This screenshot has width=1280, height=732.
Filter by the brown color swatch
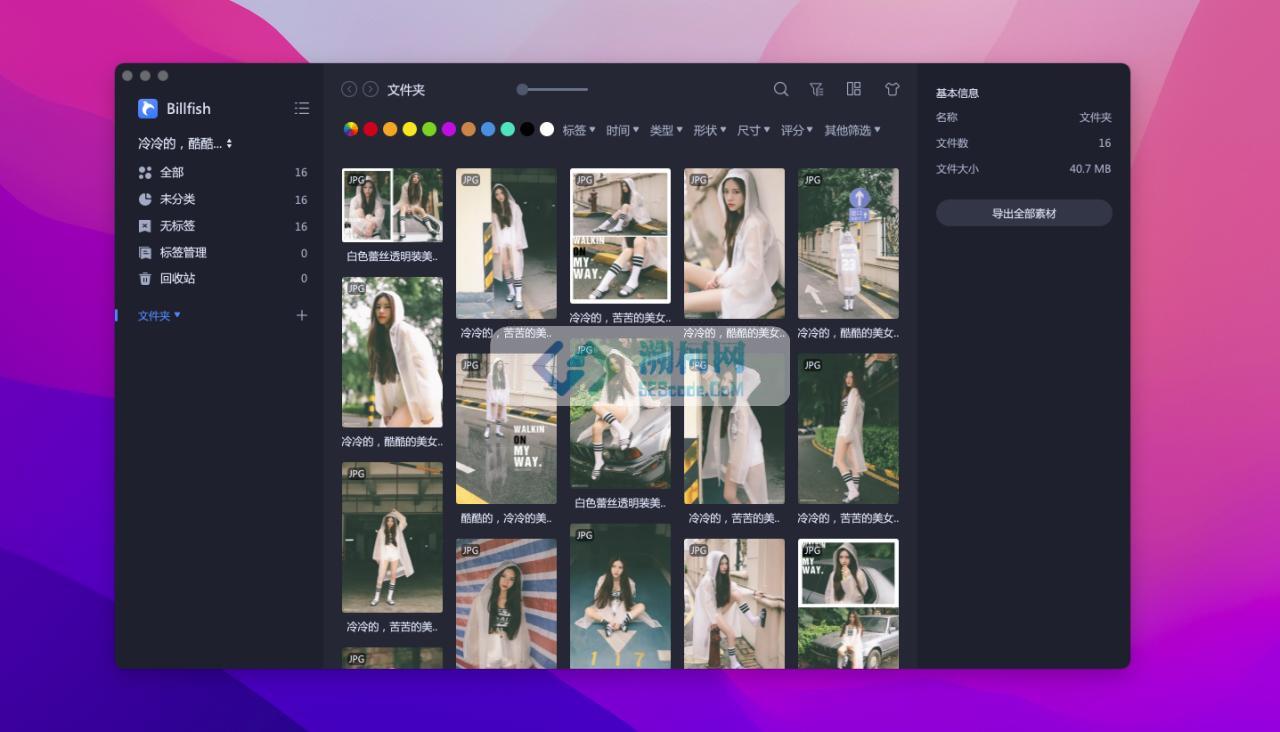(x=469, y=129)
